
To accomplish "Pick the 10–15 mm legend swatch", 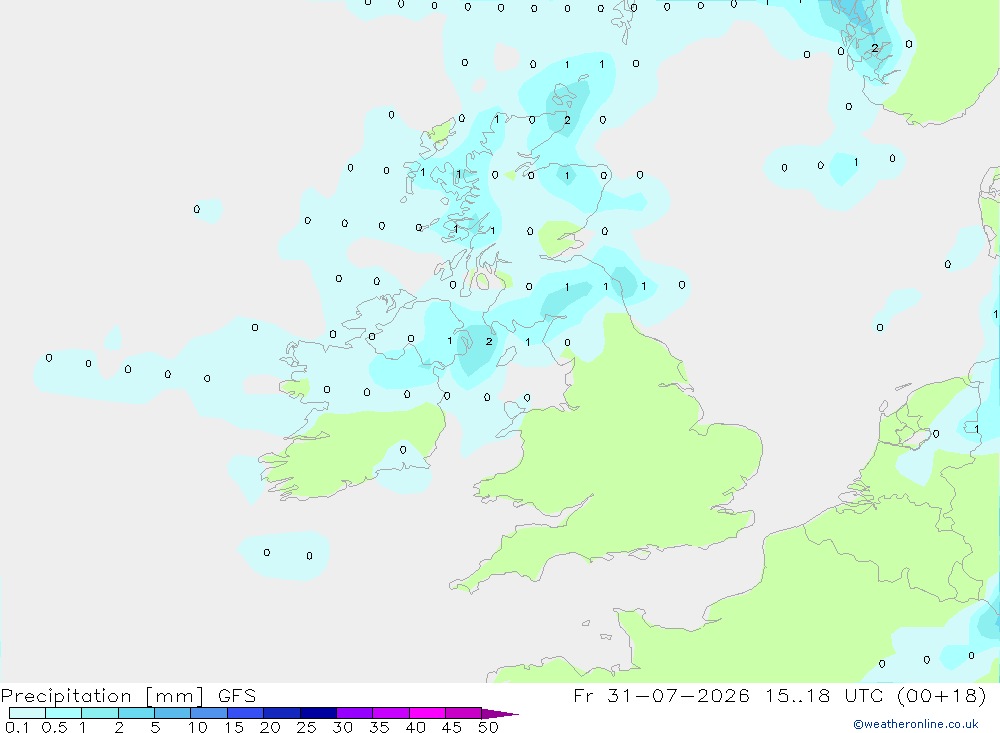I will 209,713.
